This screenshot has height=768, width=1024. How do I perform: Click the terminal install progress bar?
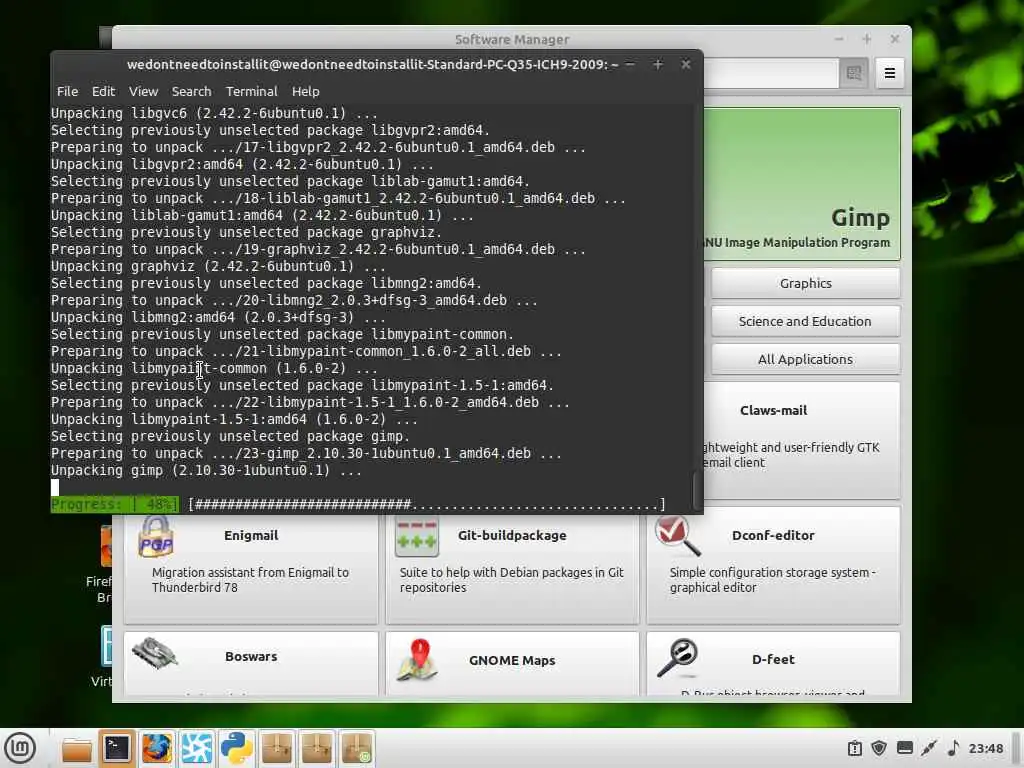pyautogui.click(x=426, y=504)
